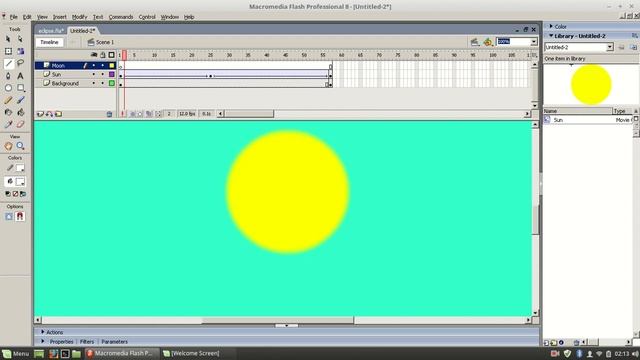This screenshot has width=640, height=360.
Task: Toggle show all layers as outlines icon
Action: pyautogui.click(x=111, y=55)
